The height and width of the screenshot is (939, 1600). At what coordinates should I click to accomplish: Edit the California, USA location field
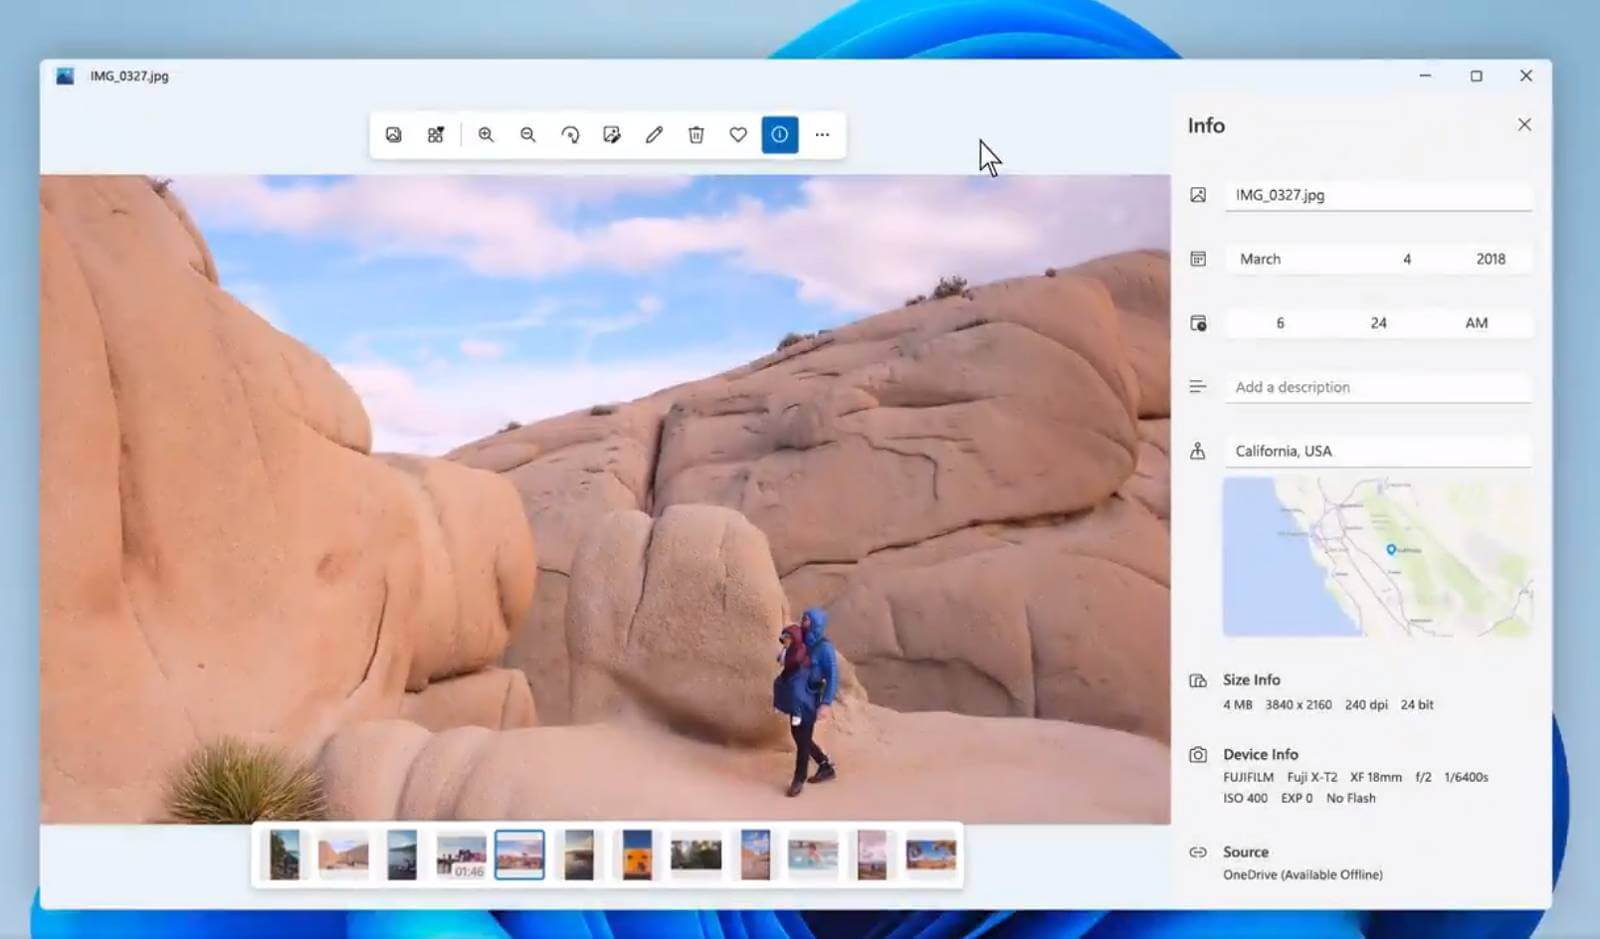coord(1378,451)
